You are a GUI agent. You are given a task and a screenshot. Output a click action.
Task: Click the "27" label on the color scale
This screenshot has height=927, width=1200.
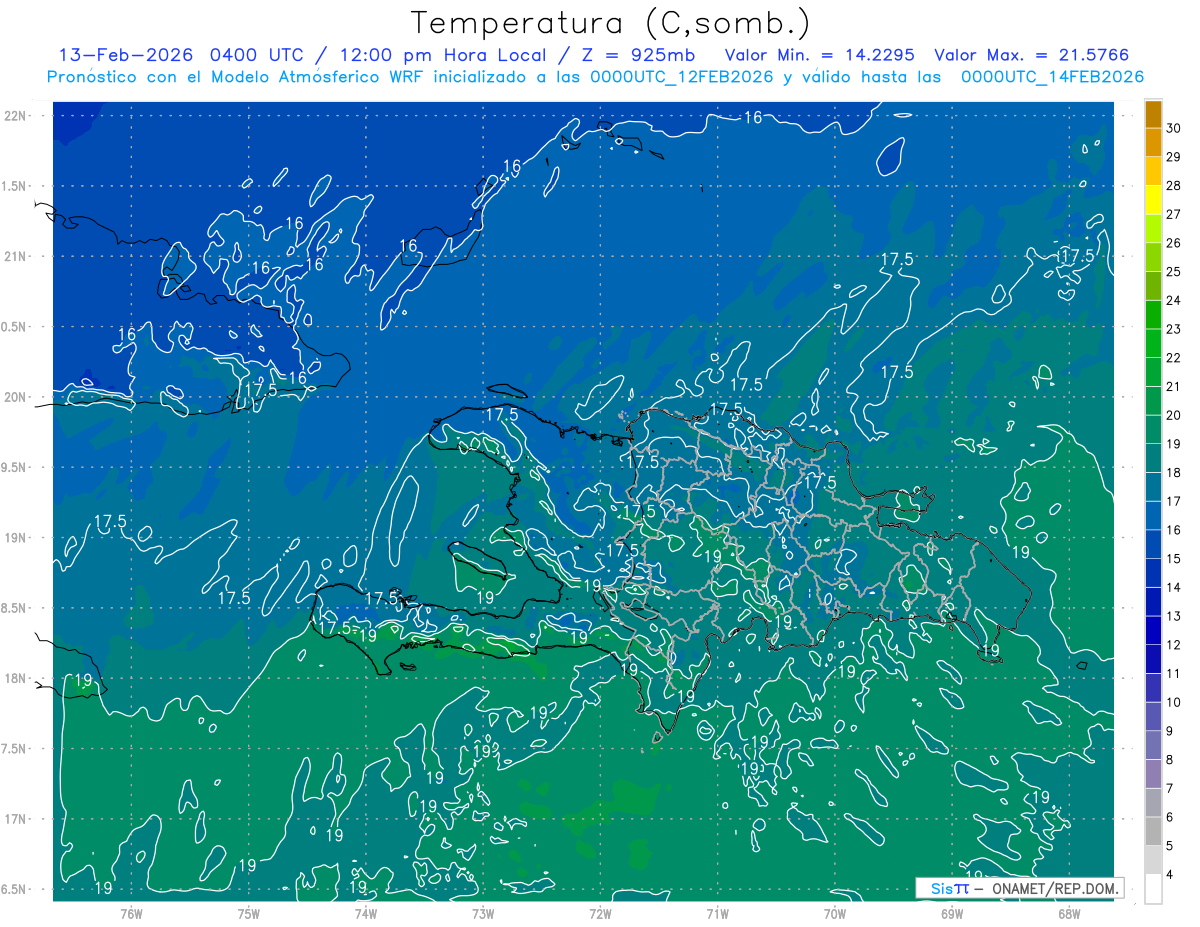pyautogui.click(x=1174, y=214)
